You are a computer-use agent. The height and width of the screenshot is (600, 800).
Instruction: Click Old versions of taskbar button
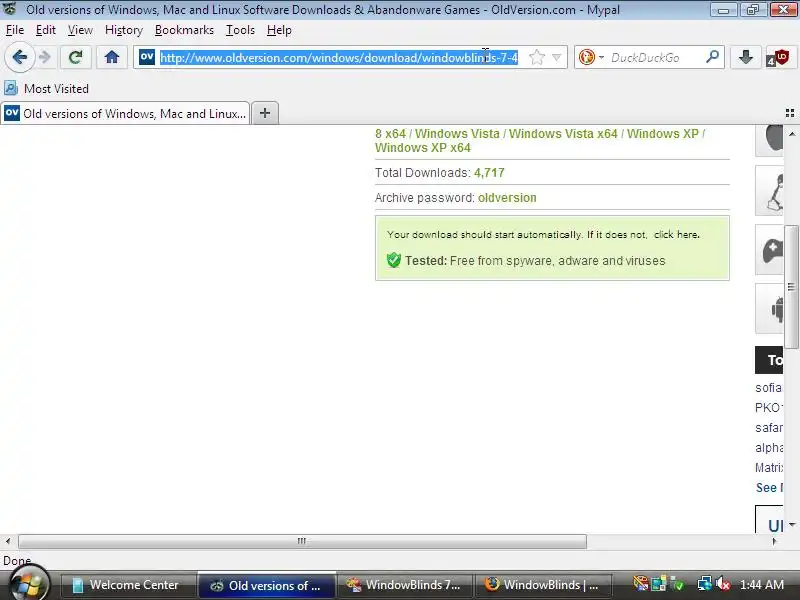[267, 585]
